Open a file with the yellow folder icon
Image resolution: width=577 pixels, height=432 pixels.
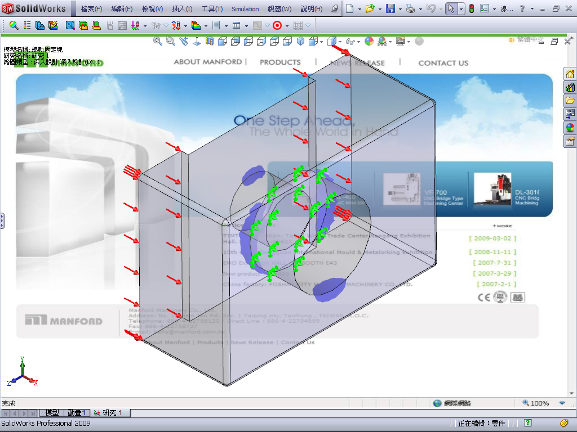click(370, 8)
